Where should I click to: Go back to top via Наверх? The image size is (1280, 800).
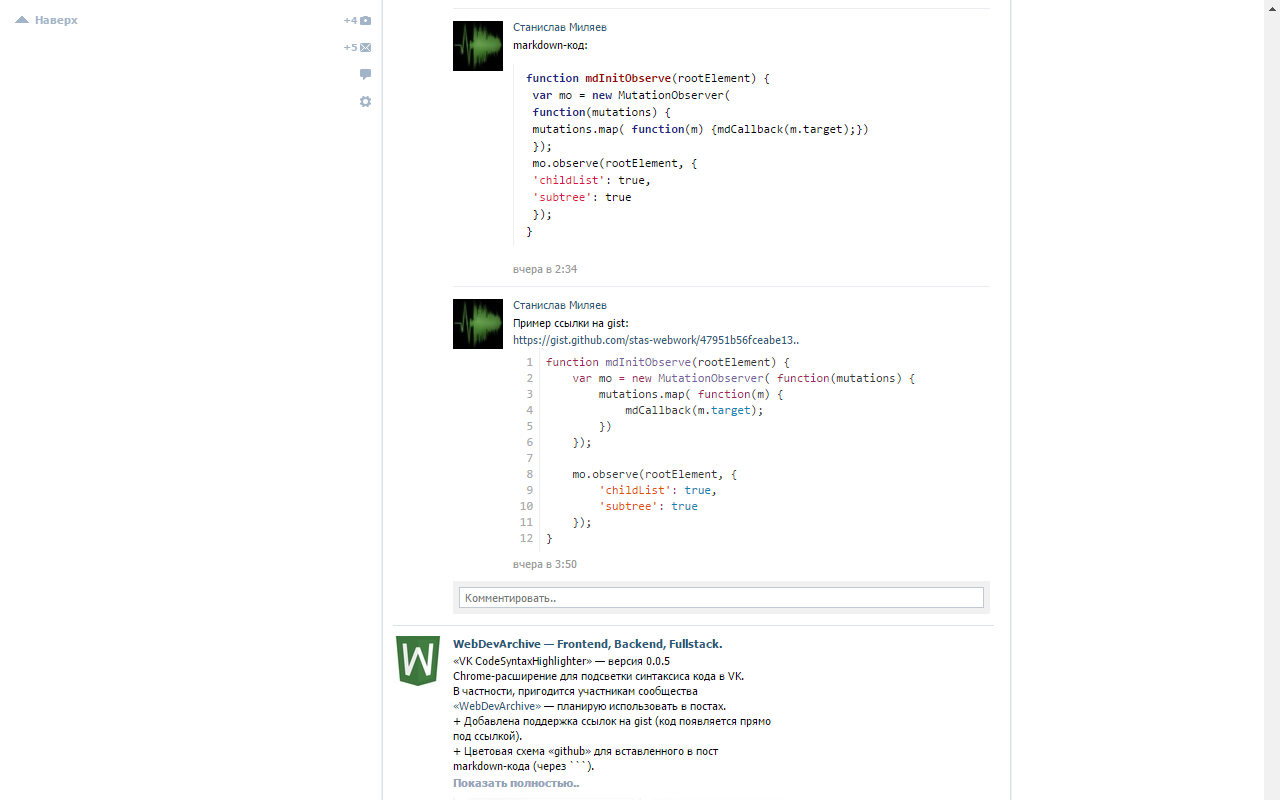(x=46, y=20)
